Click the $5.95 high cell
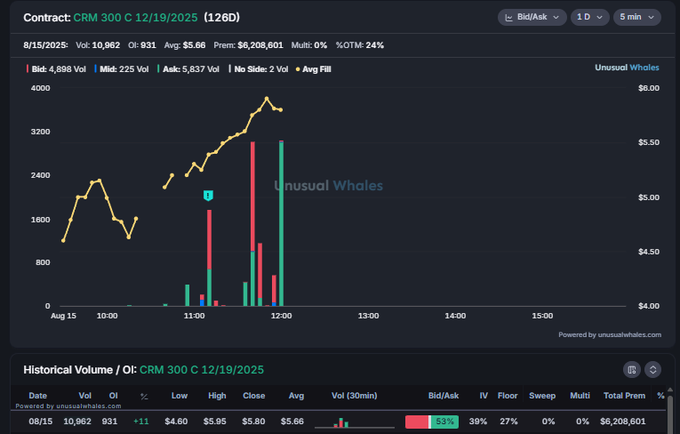The height and width of the screenshot is (434, 680). (215, 421)
